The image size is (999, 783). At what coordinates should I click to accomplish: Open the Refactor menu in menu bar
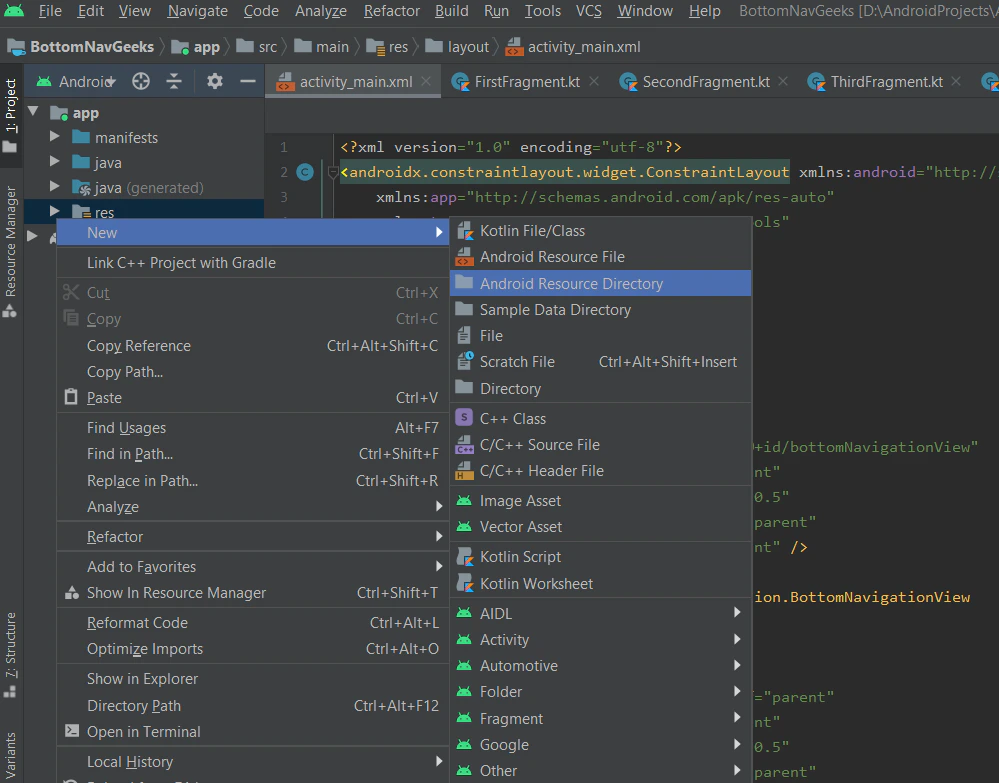coord(391,11)
